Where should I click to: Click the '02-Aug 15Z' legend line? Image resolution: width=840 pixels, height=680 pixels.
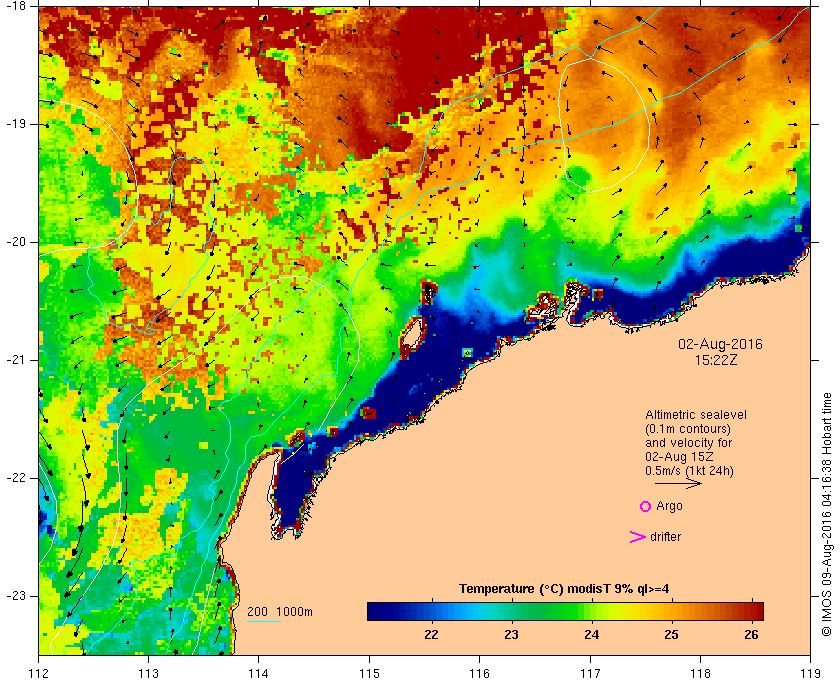[679, 457]
